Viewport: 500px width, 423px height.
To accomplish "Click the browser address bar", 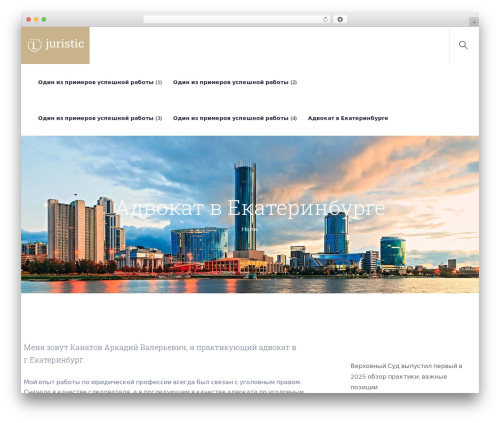I will (237, 20).
